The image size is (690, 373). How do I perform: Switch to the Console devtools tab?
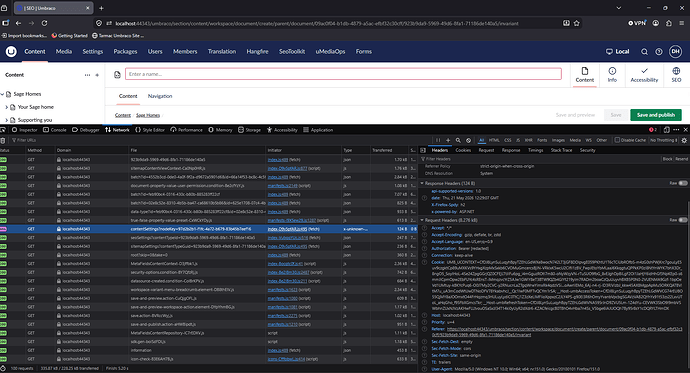coord(55,130)
